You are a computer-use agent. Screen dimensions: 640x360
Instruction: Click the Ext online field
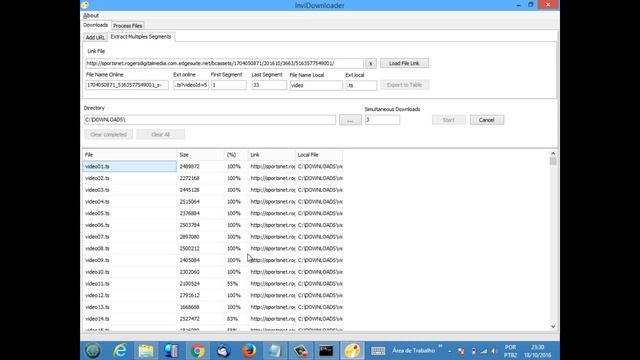[191, 85]
